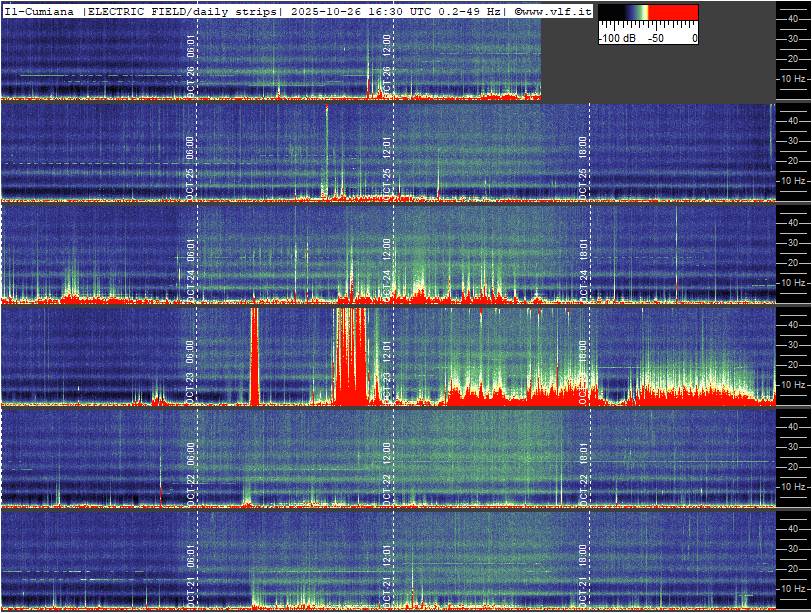
Task: Select the OCT 22 12:00 time marker
Action: pos(388,468)
